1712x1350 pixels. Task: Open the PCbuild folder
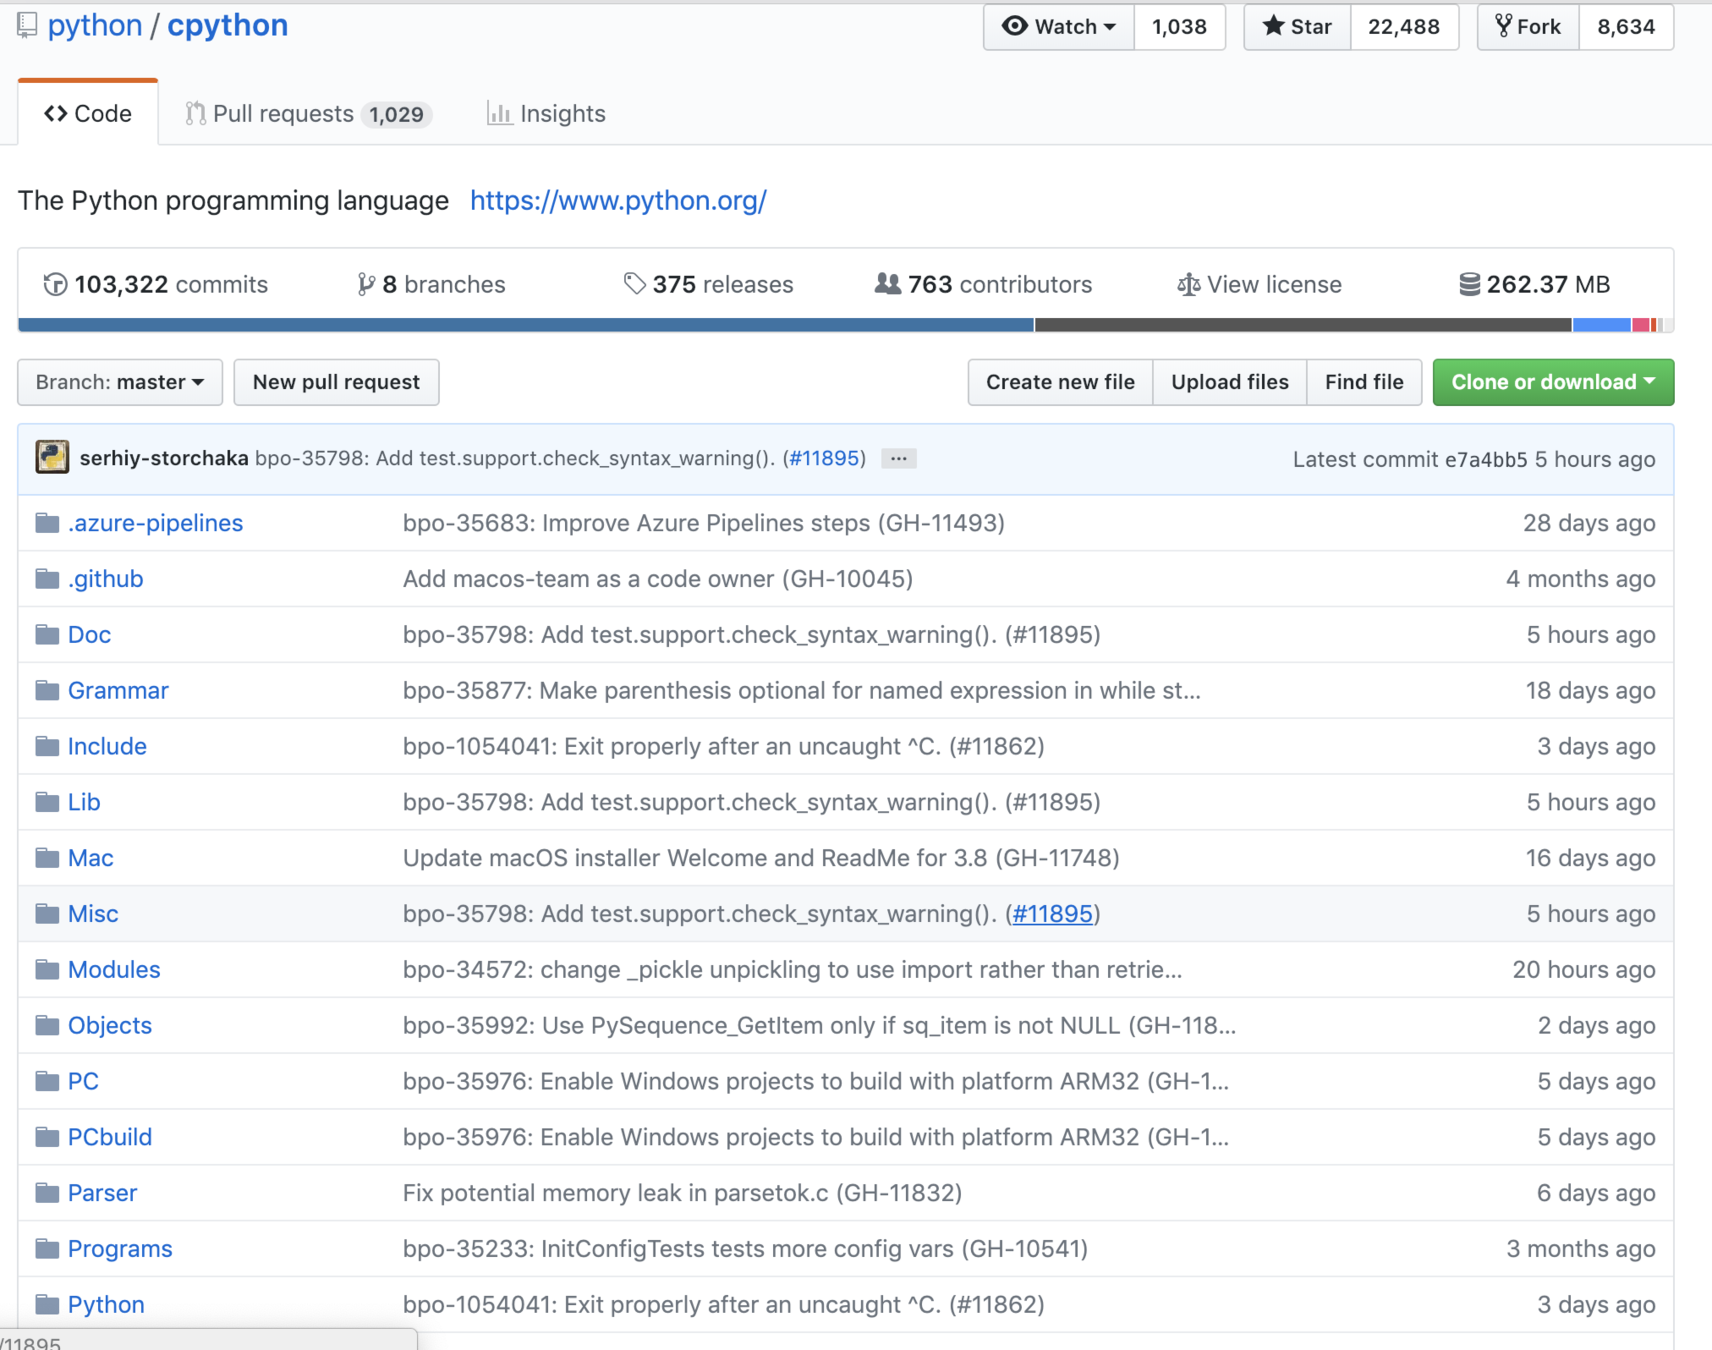tap(110, 1137)
